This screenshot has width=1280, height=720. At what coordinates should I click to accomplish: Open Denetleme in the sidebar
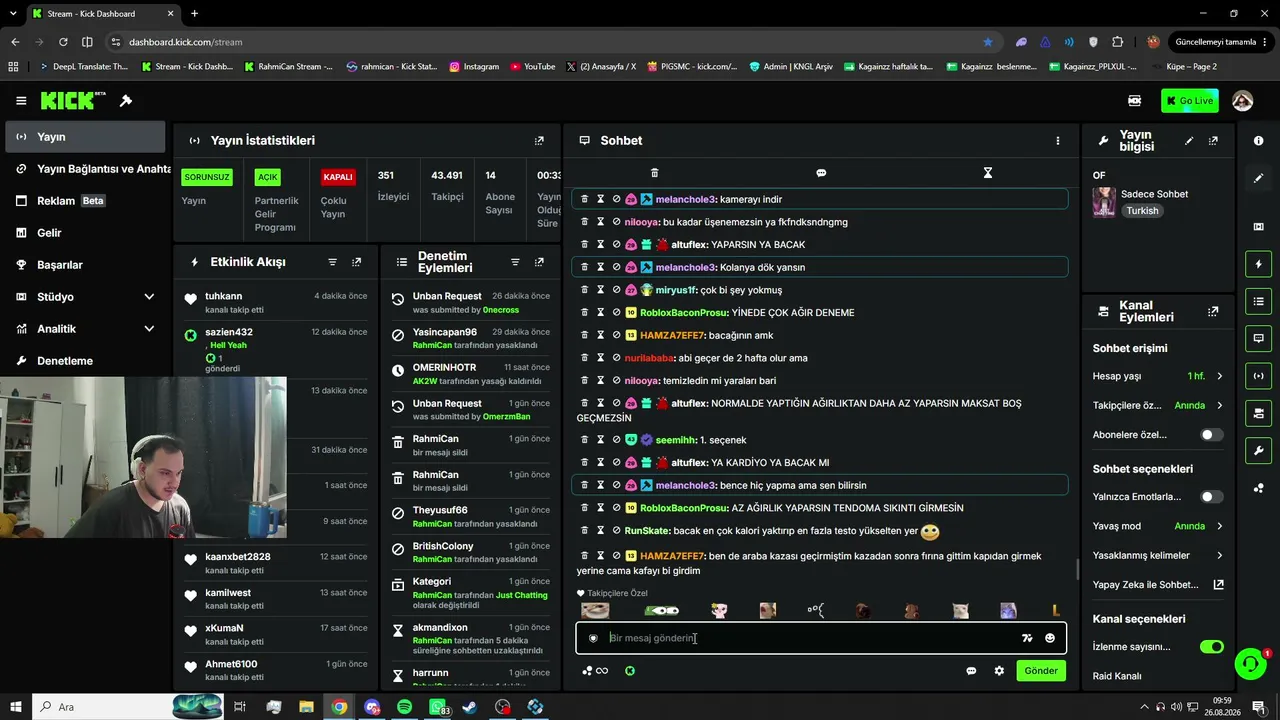(x=84, y=361)
